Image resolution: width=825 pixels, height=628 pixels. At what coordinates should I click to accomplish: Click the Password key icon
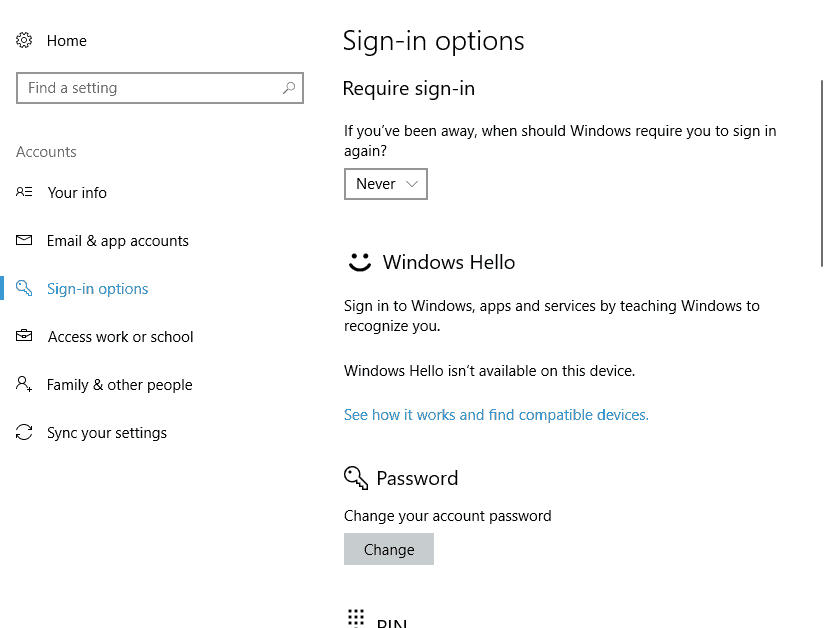(356, 478)
